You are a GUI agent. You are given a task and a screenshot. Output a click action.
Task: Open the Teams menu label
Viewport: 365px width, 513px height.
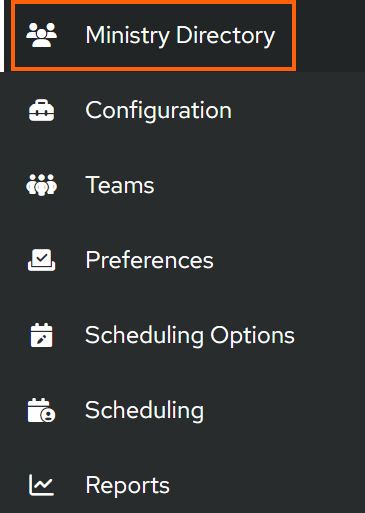pyautogui.click(x=120, y=185)
